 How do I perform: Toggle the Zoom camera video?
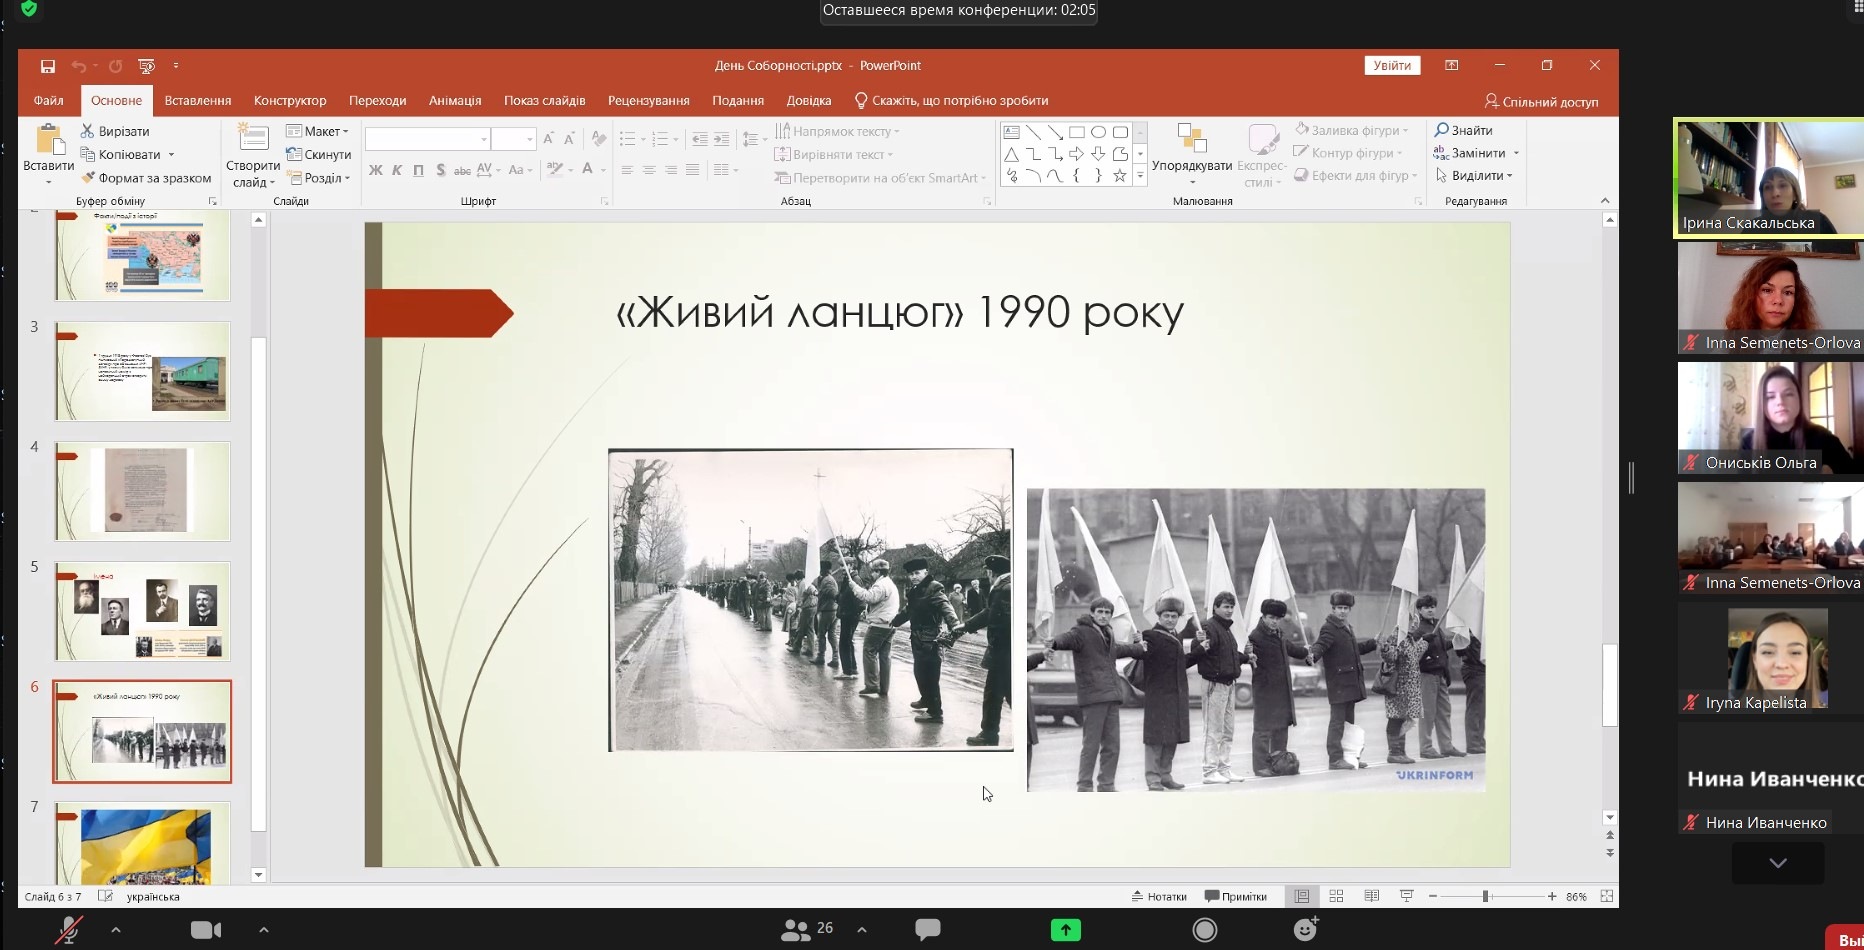pos(206,930)
